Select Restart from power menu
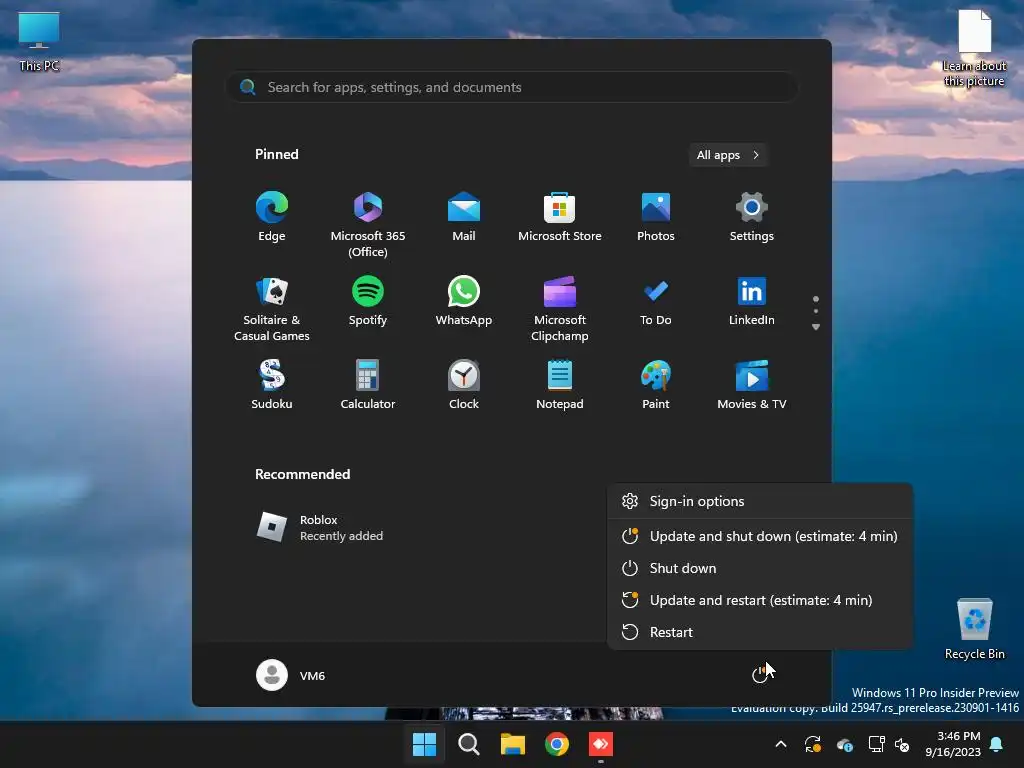The height and width of the screenshot is (768, 1024). [x=760, y=632]
